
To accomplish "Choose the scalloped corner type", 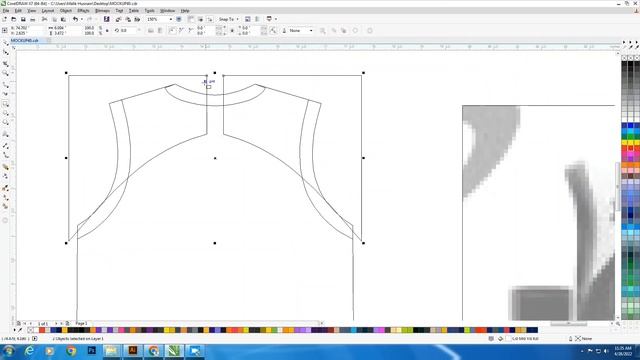I will 181,31.
